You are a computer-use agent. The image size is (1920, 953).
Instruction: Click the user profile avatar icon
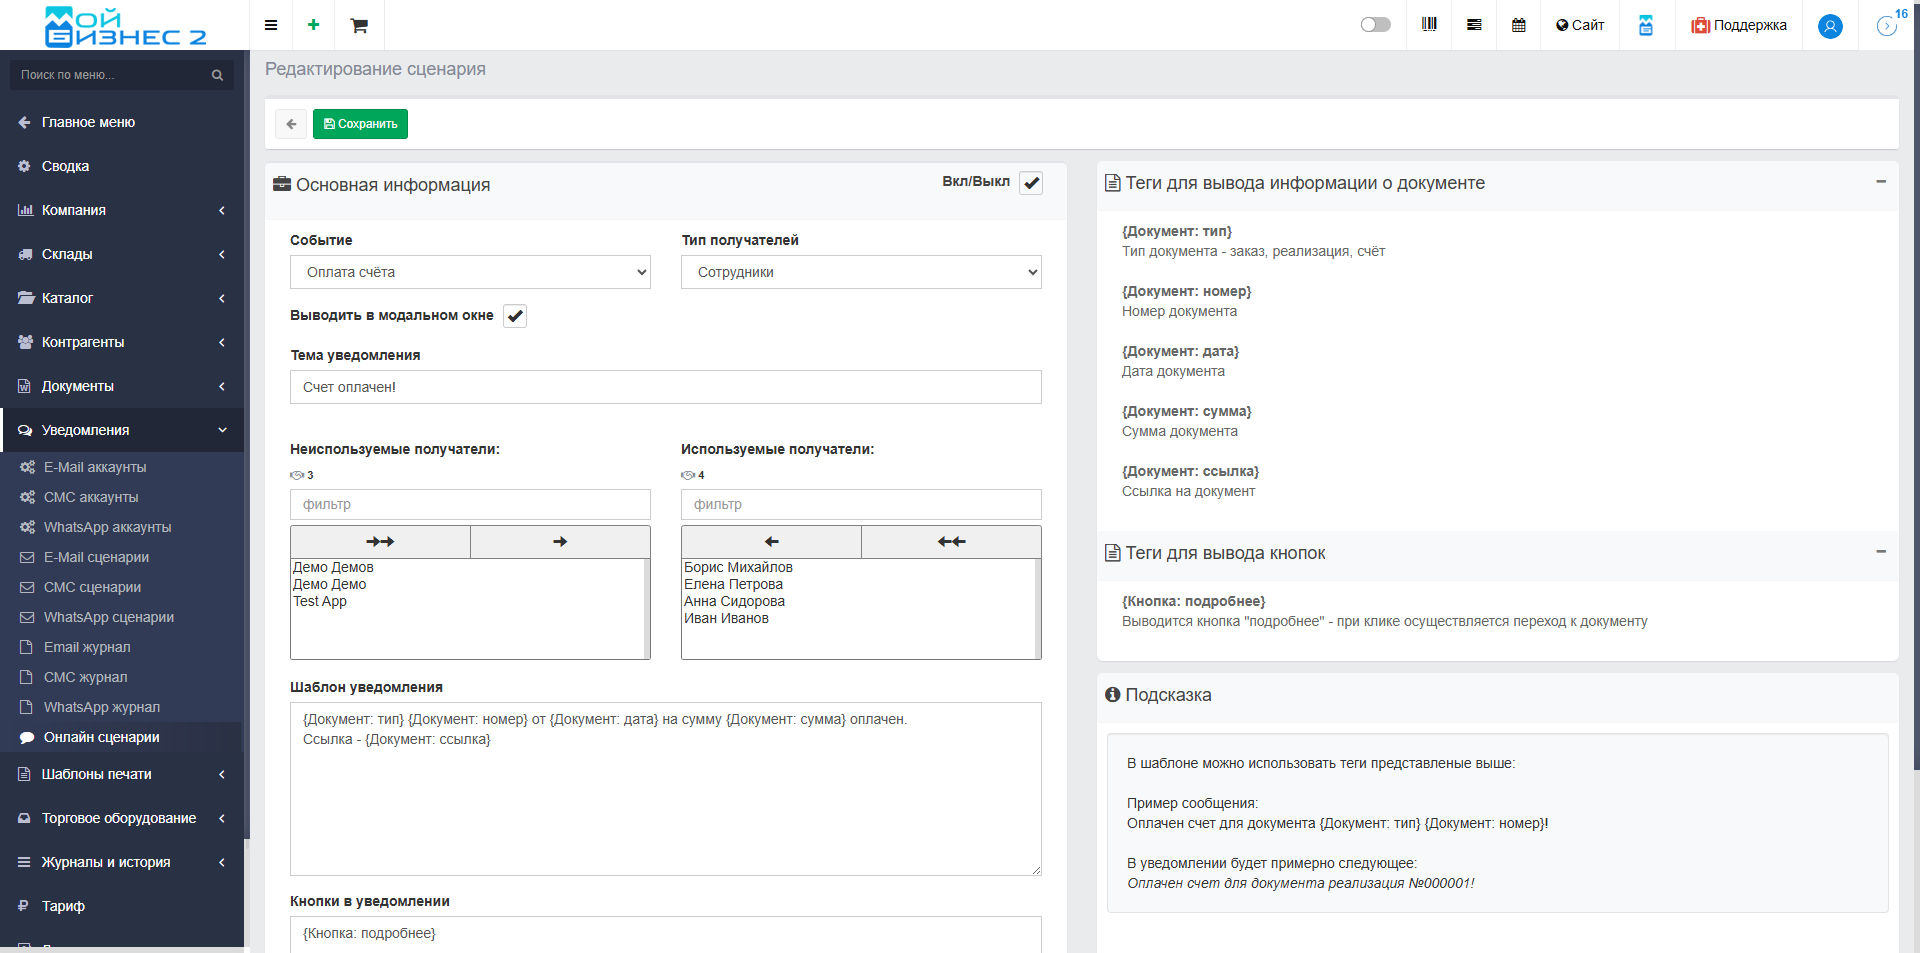click(1830, 26)
